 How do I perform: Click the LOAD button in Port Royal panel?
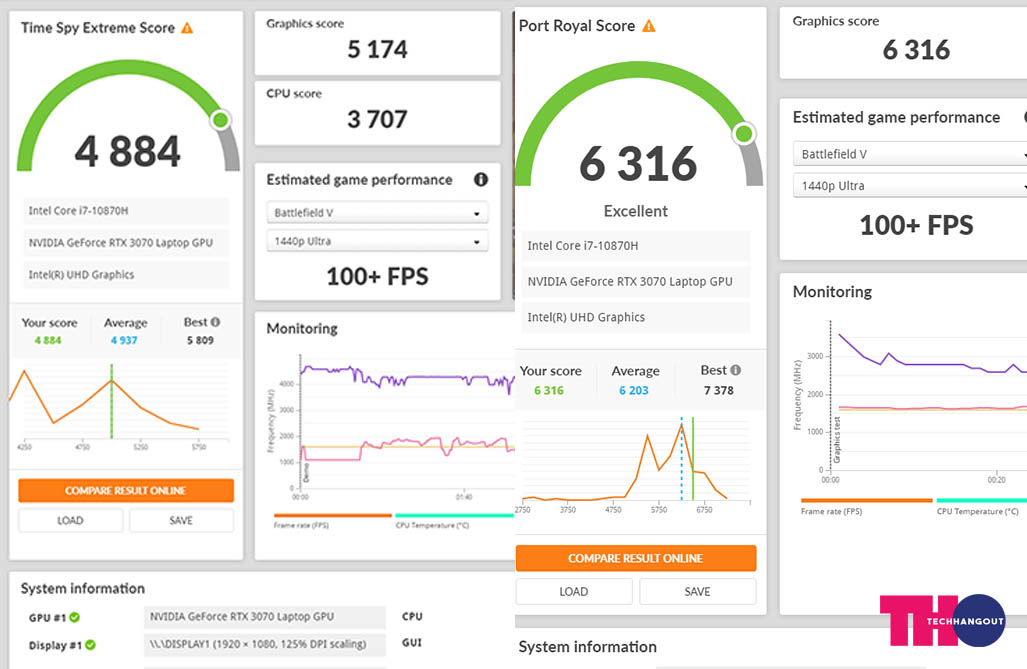(574, 591)
